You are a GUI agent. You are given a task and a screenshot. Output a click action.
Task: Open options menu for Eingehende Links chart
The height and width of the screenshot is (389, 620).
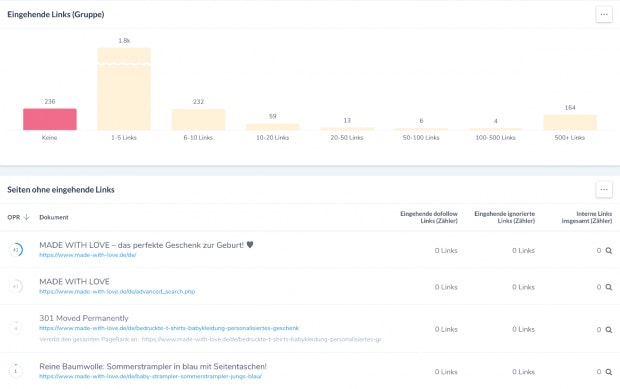[604, 15]
